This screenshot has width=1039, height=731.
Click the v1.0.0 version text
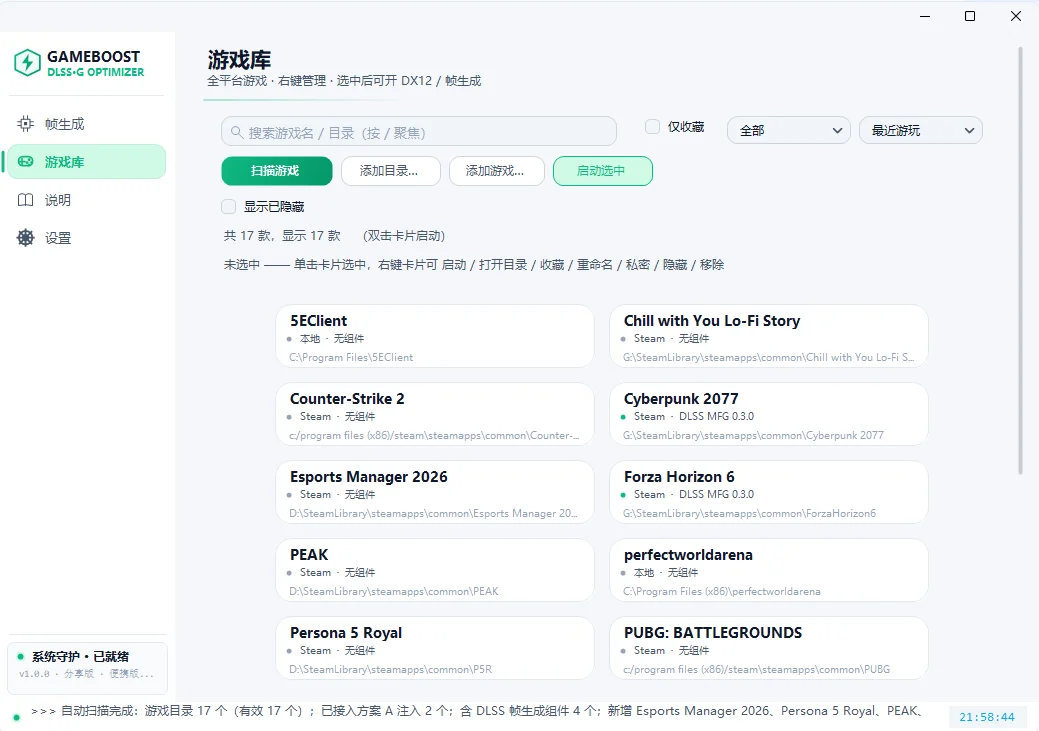[34, 674]
